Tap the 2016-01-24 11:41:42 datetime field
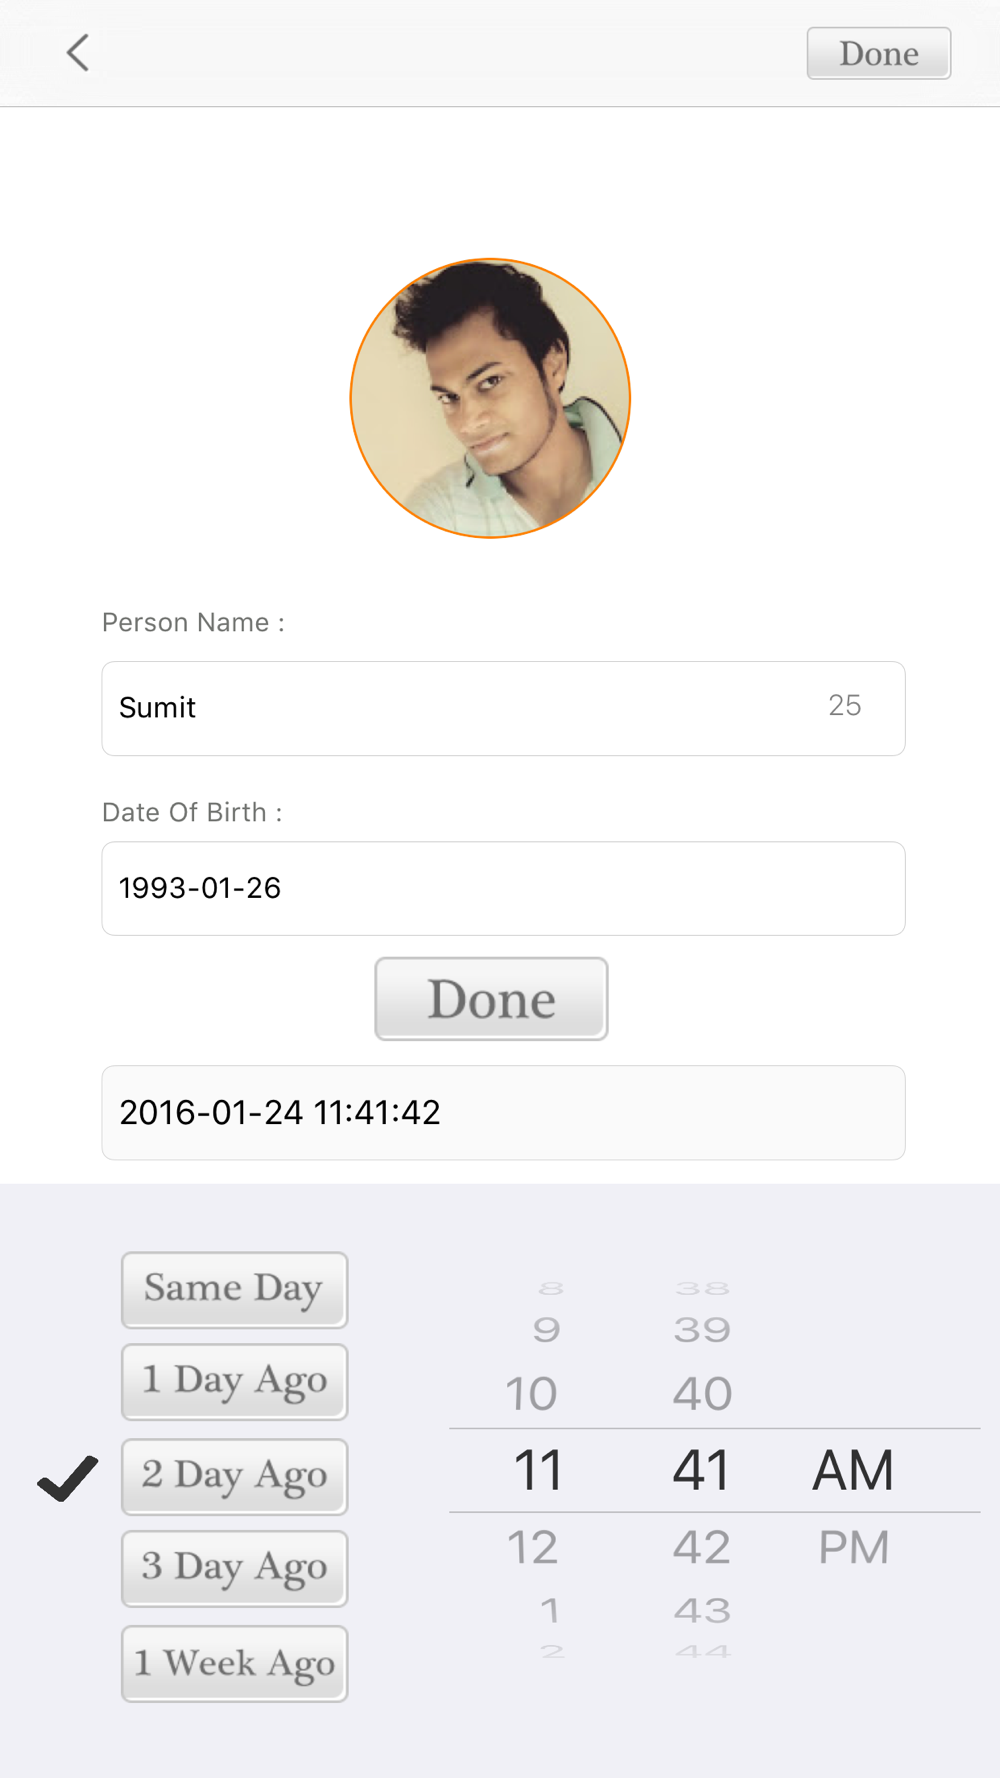1000x1778 pixels. coord(503,1112)
